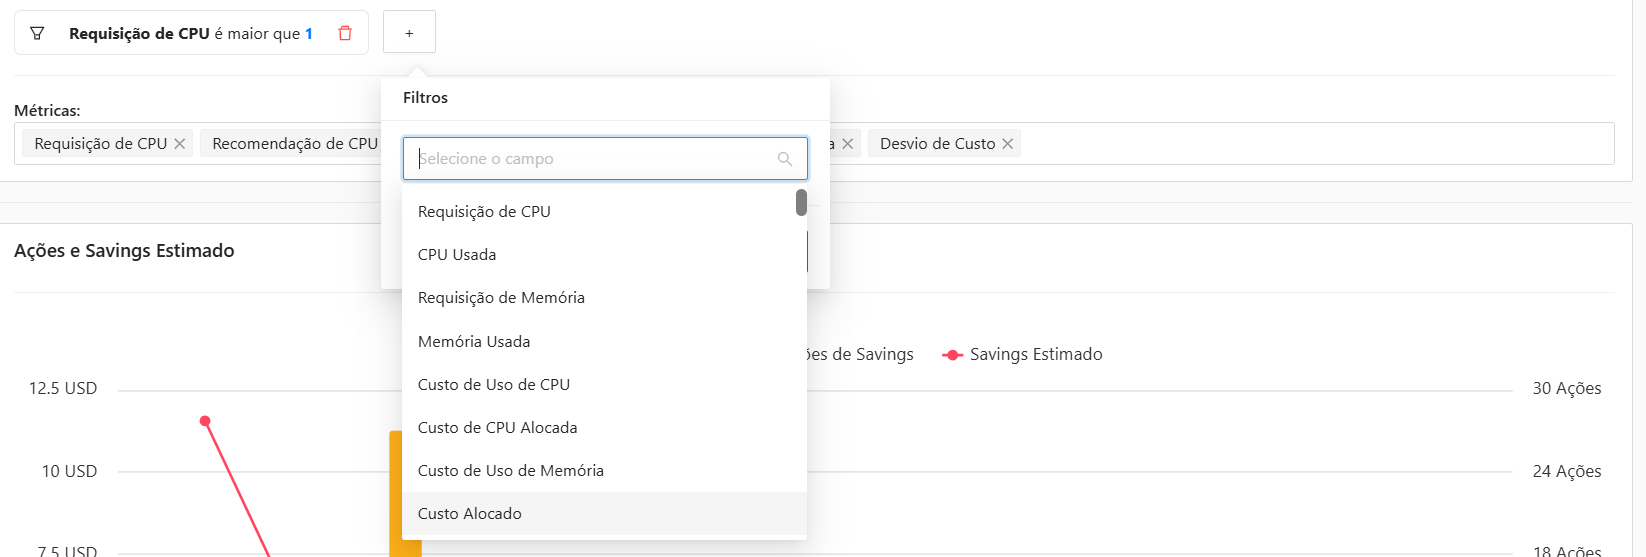This screenshot has width=1646, height=557.
Task: Select Requisição de CPU from the field list
Action: click(484, 211)
